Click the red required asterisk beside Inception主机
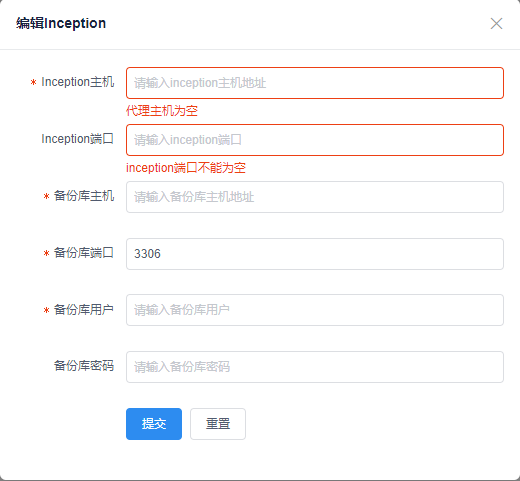The height and width of the screenshot is (481, 520). (x=33, y=82)
